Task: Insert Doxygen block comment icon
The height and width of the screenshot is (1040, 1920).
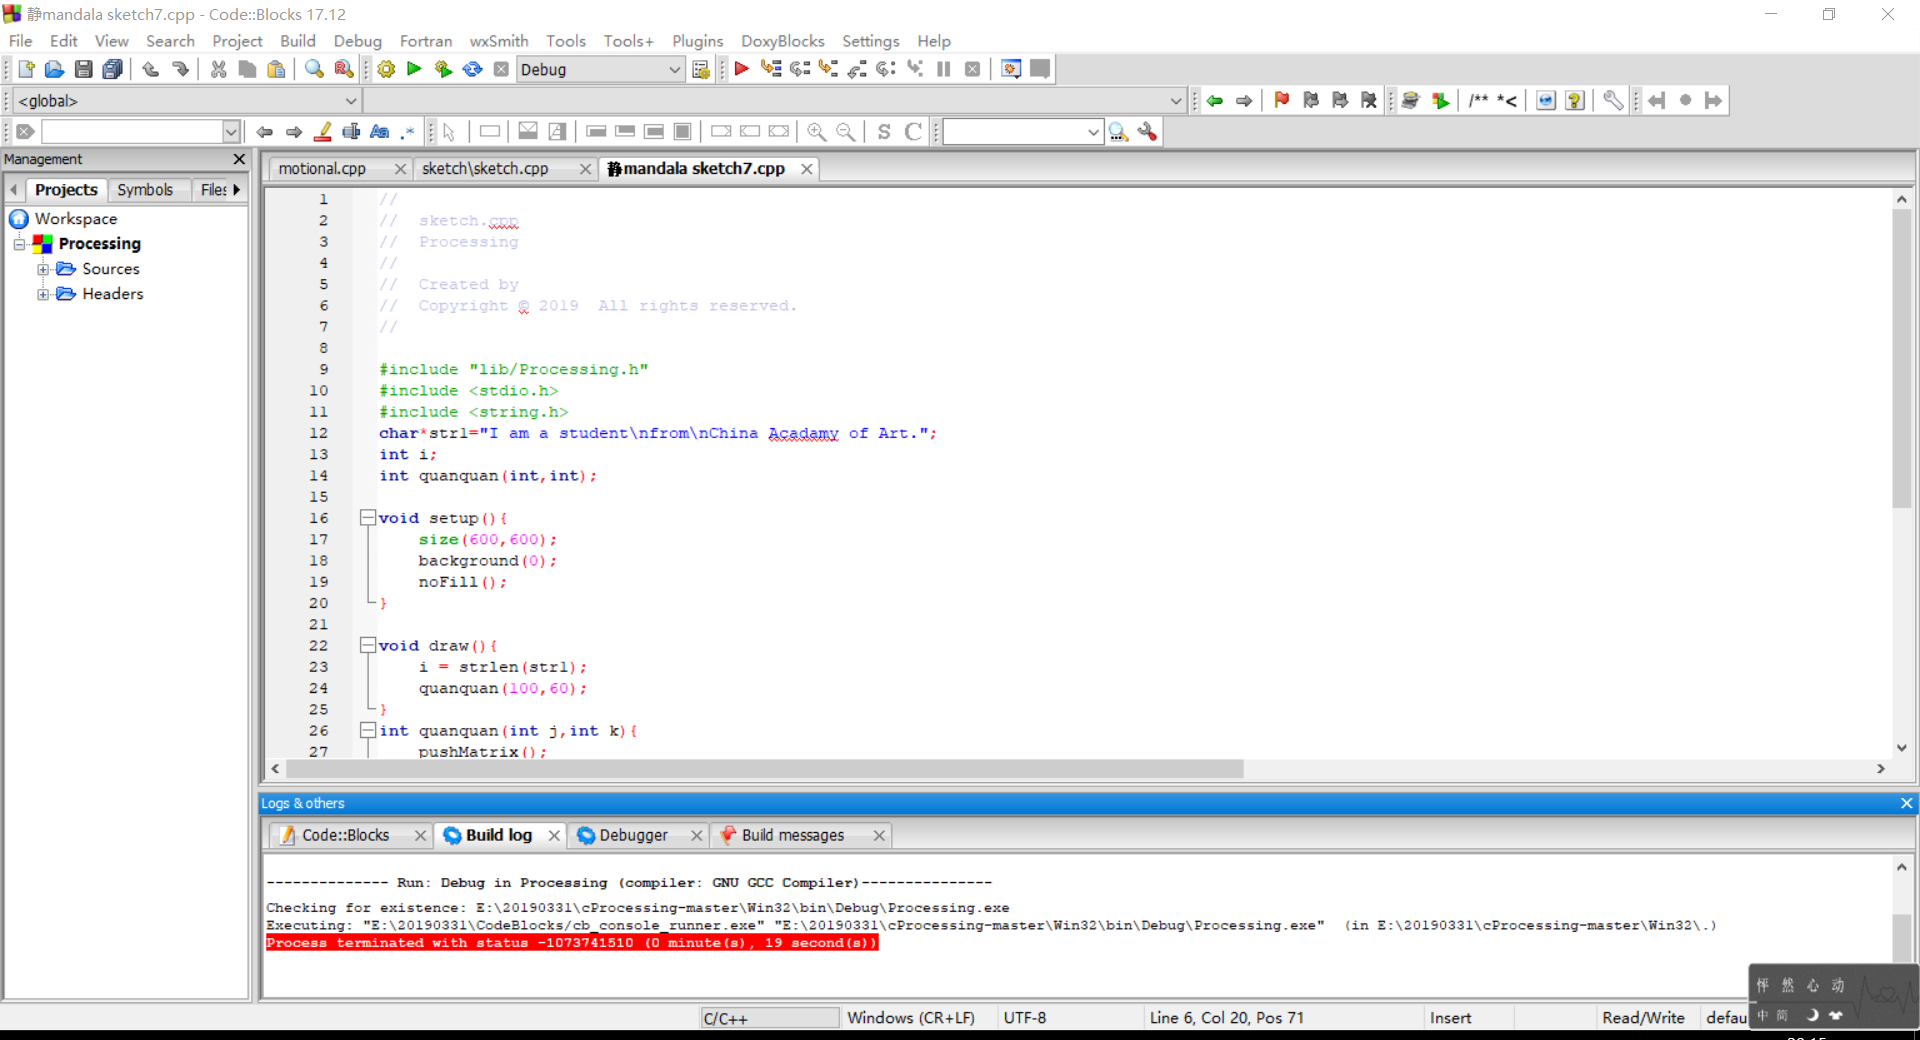Action: (1478, 100)
